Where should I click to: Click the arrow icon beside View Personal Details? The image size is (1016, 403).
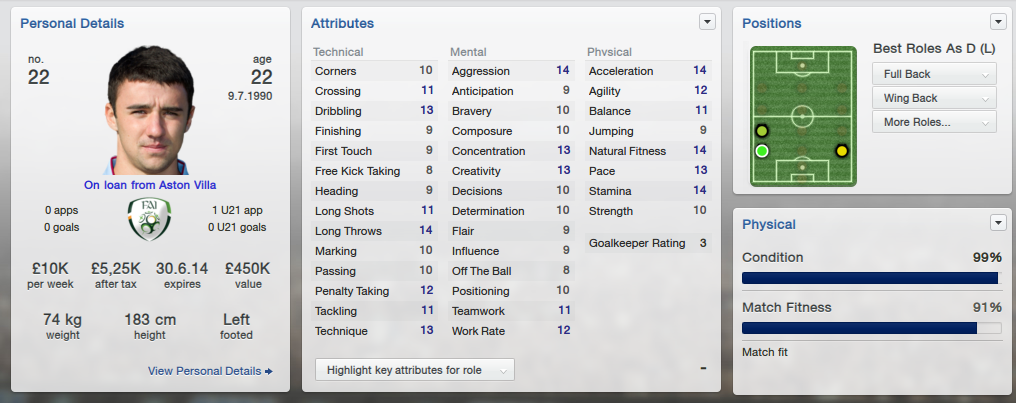(269, 371)
